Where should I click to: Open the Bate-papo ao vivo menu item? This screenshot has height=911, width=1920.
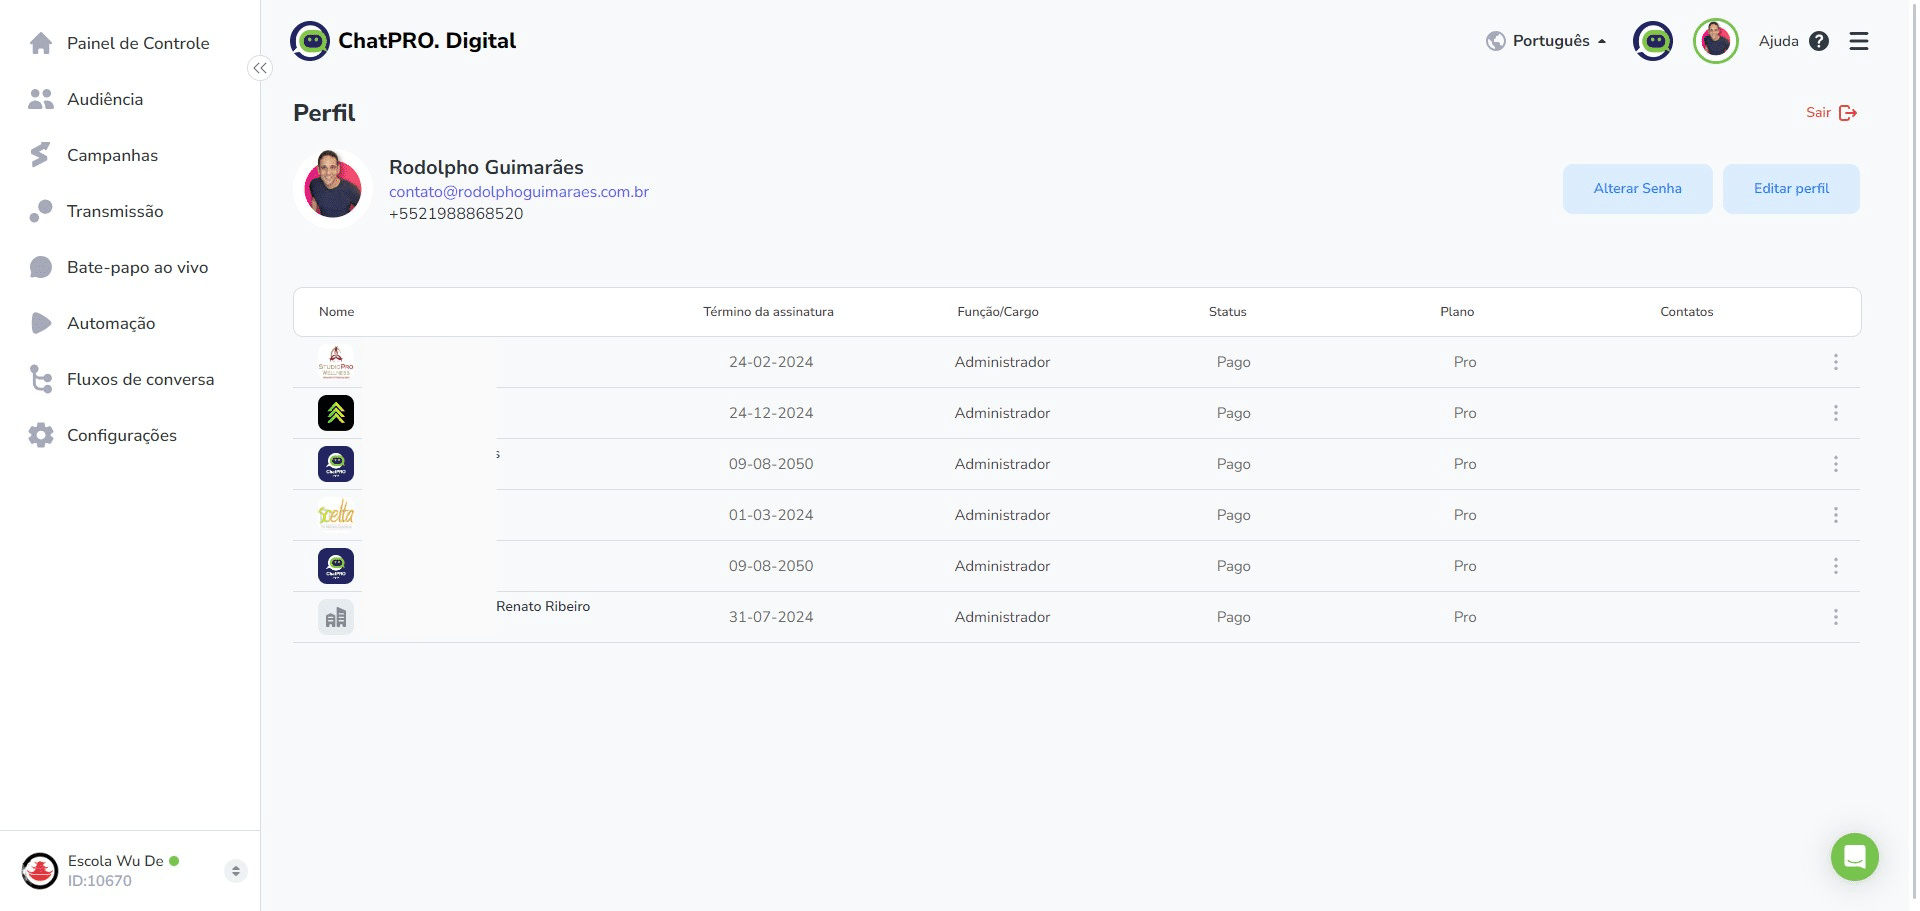[x=138, y=267]
